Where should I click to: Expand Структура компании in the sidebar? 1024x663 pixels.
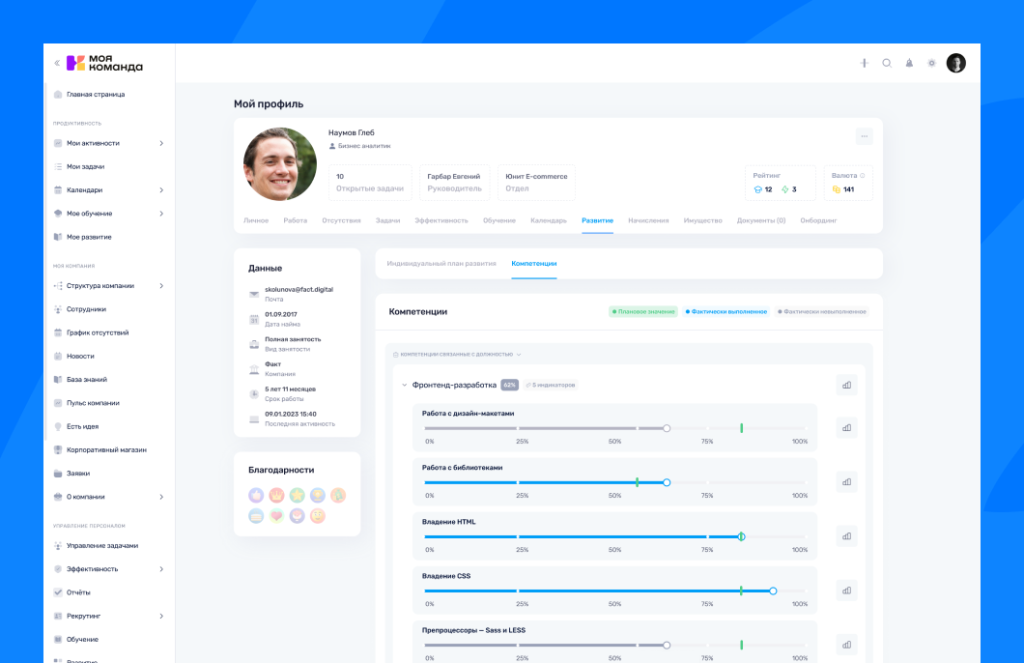coord(161,286)
